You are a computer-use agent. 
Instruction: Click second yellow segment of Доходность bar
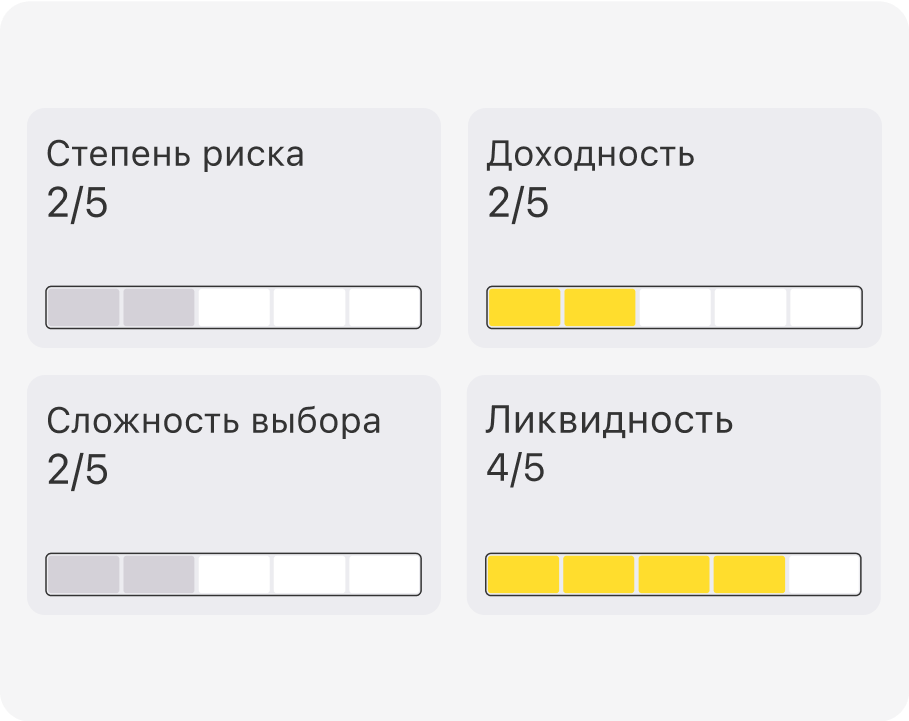tap(600, 307)
